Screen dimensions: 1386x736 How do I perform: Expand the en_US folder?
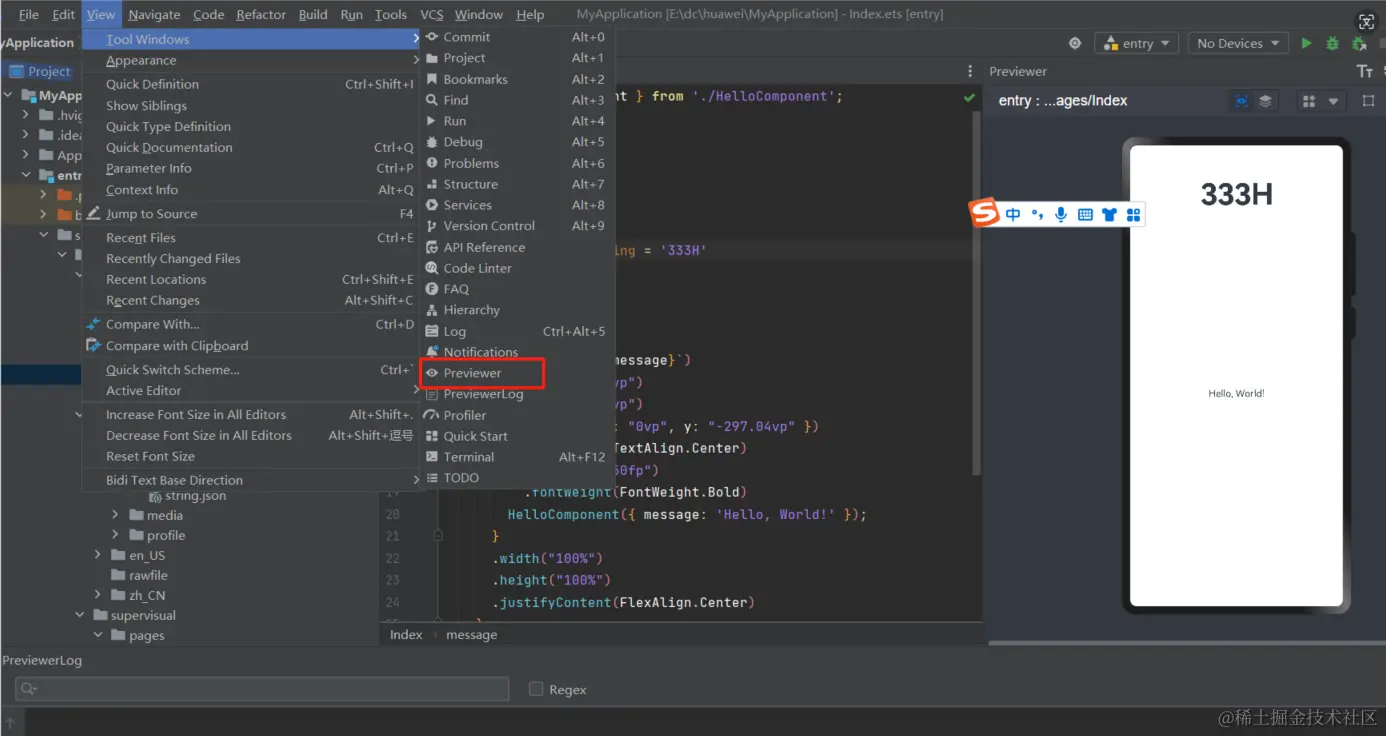[97, 555]
